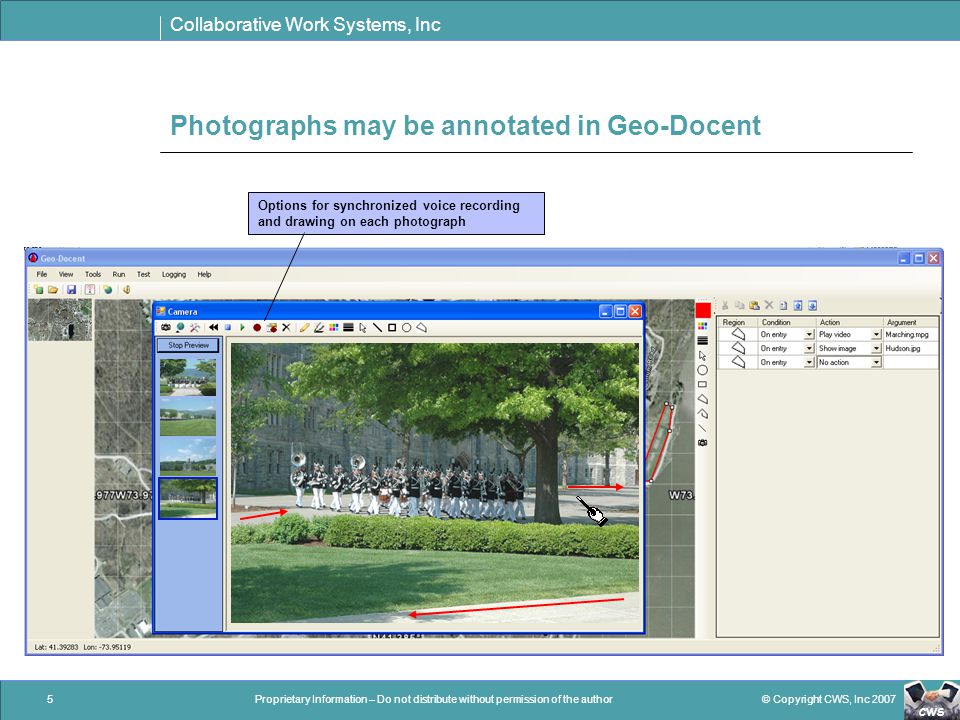Select the first photo thumbnail in Camera window
The width and height of the screenshot is (960, 720).
188,377
